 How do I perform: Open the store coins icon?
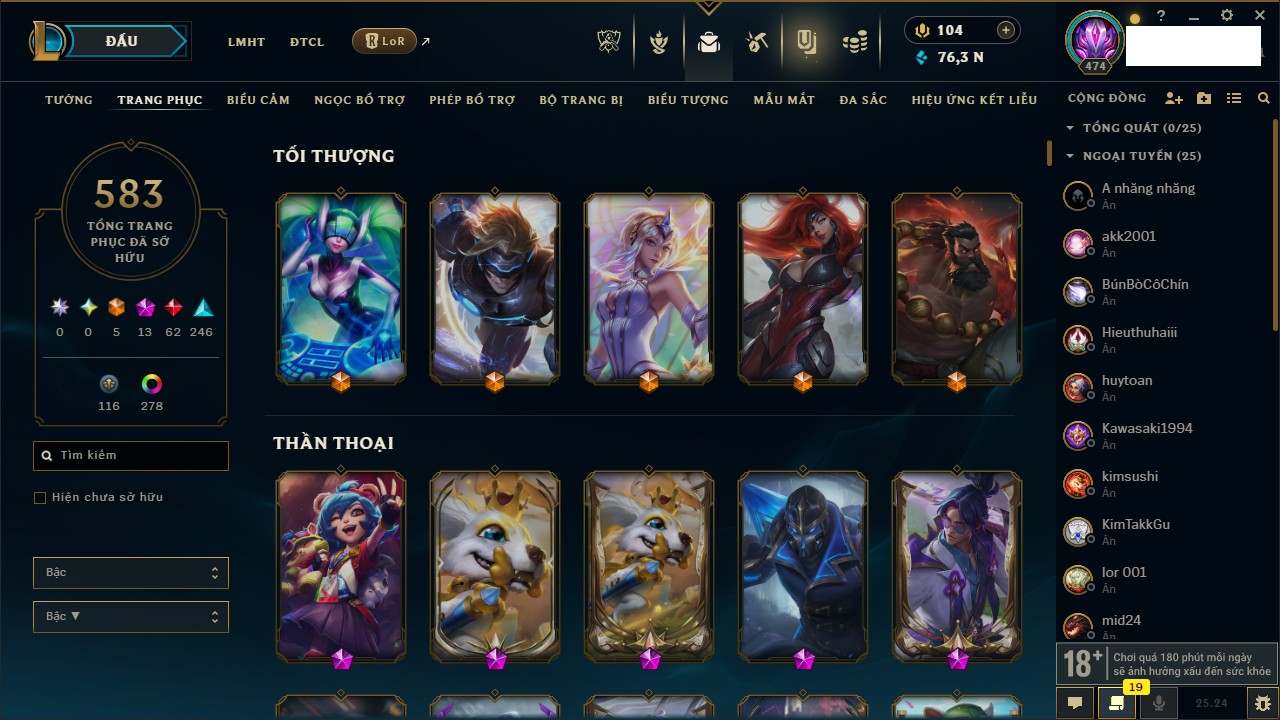tap(854, 42)
